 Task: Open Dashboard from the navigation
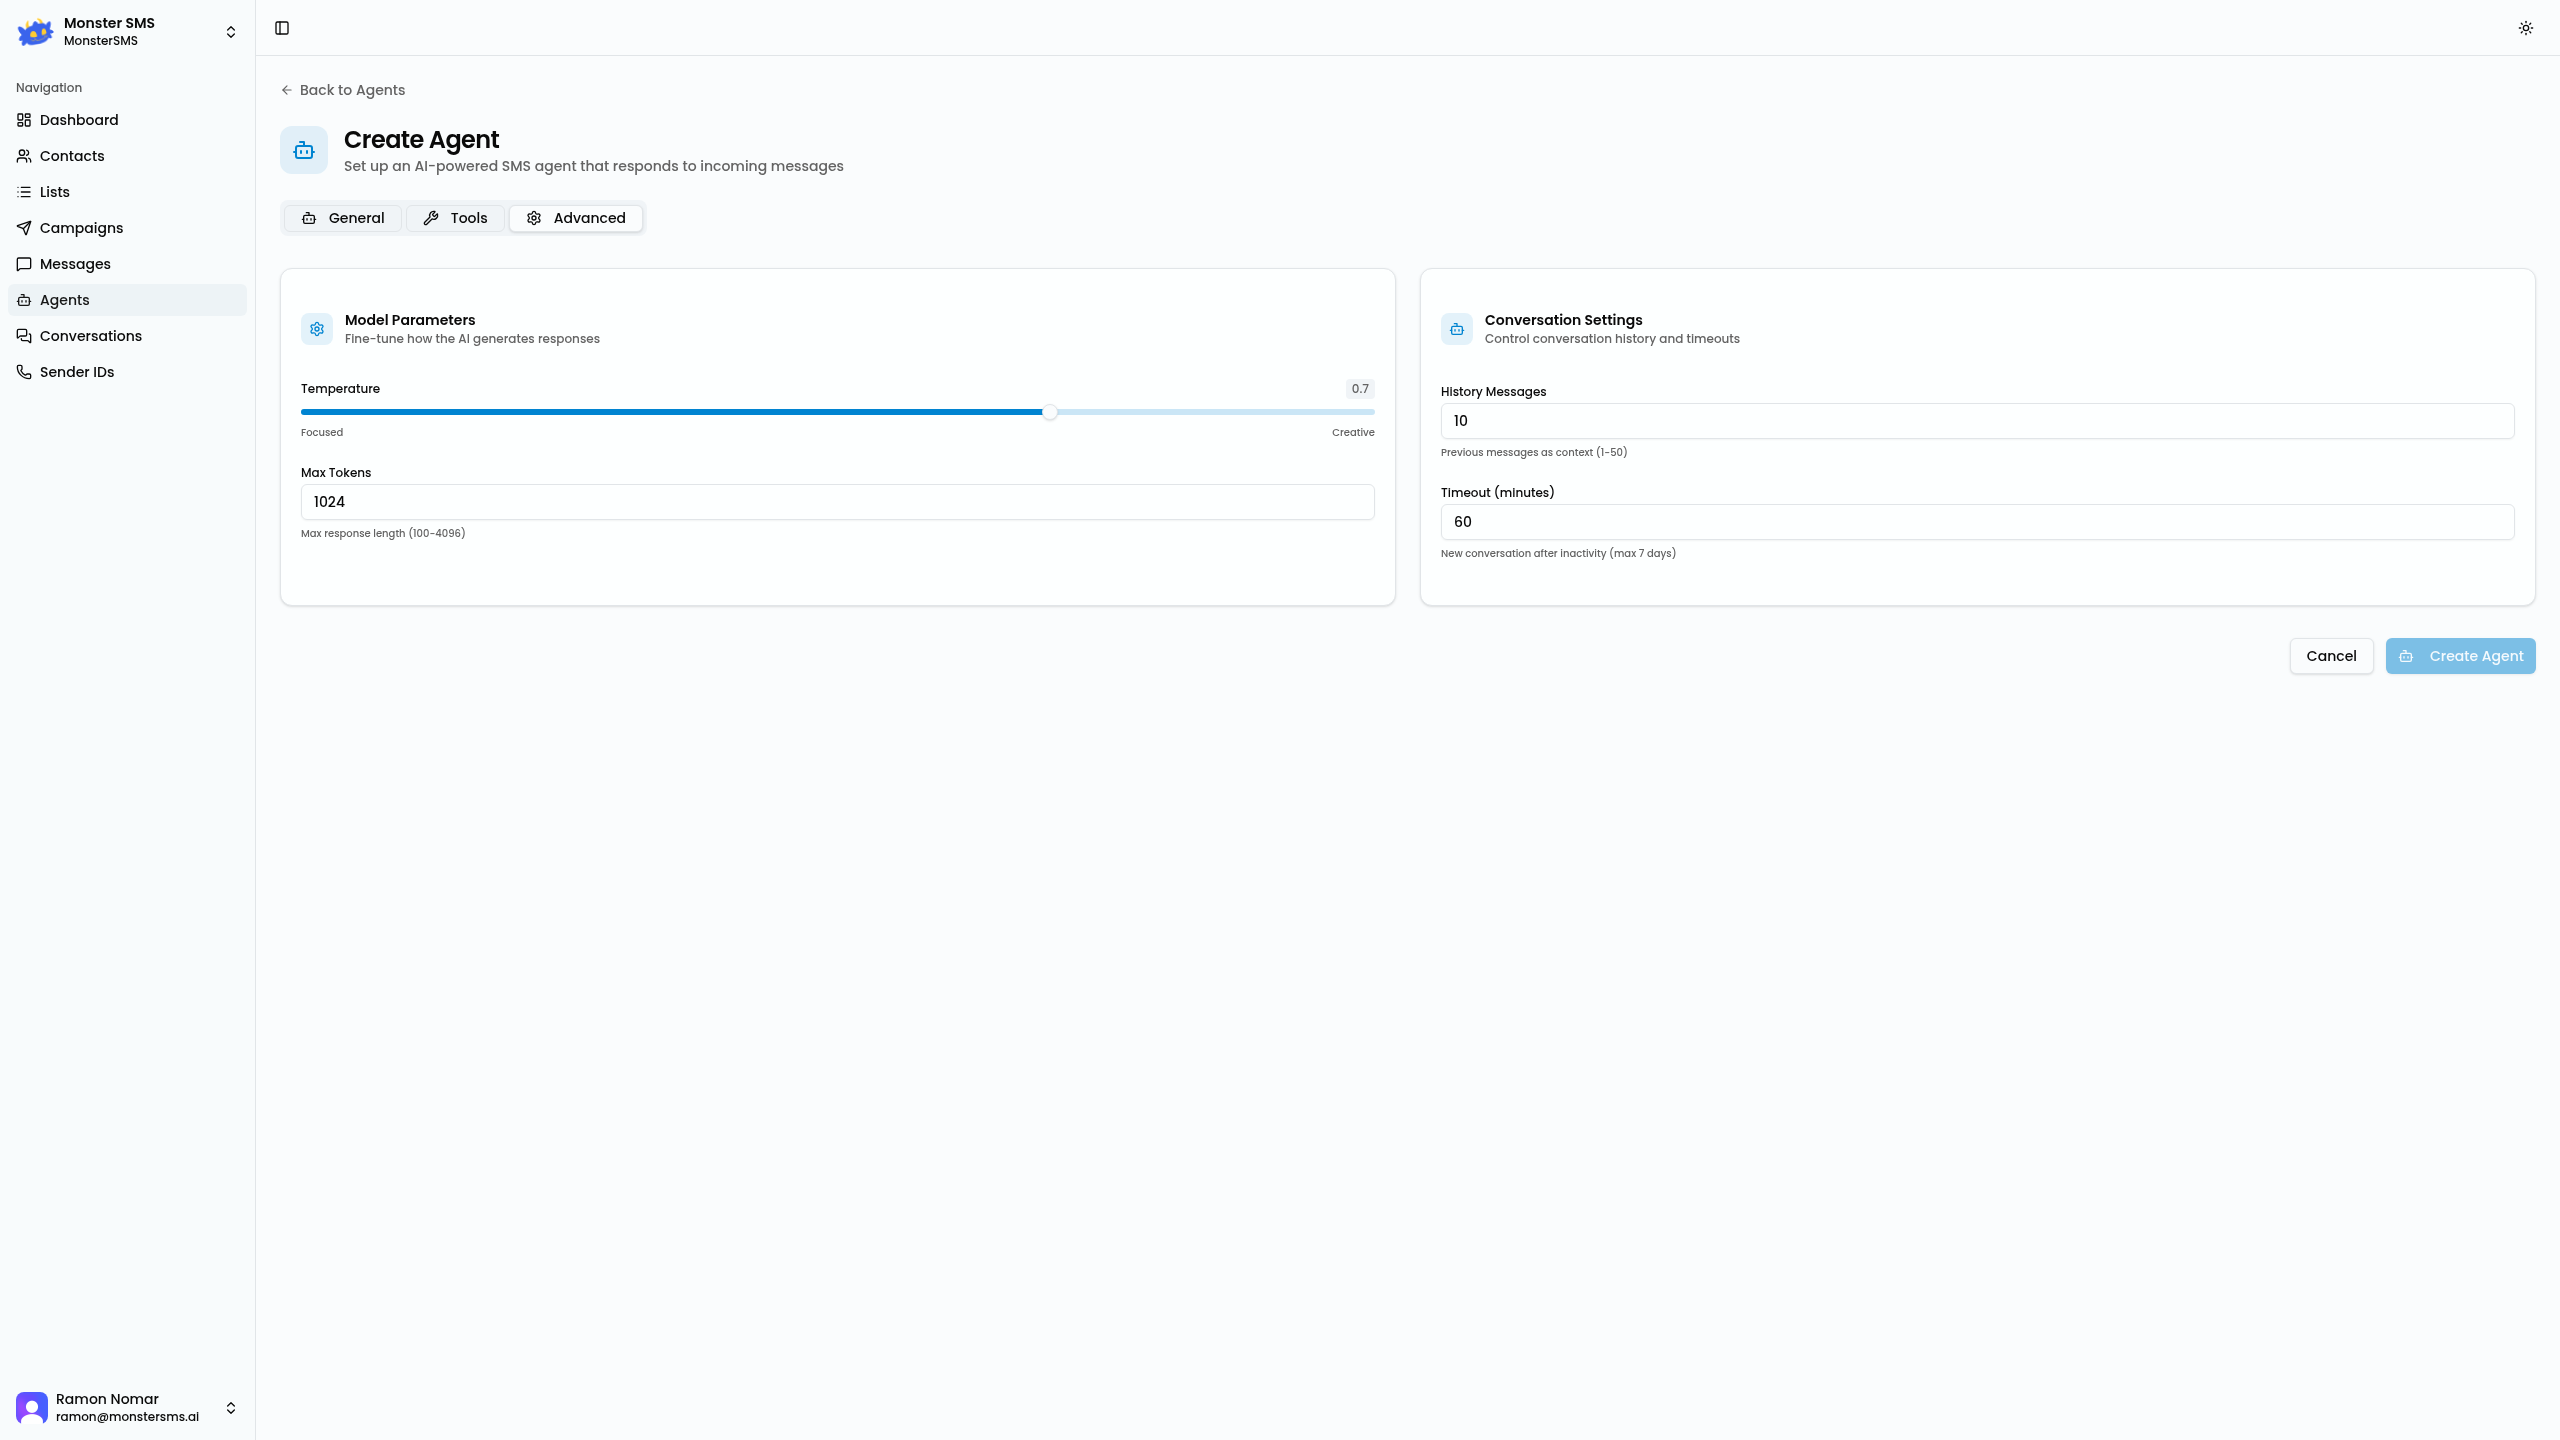click(127, 120)
